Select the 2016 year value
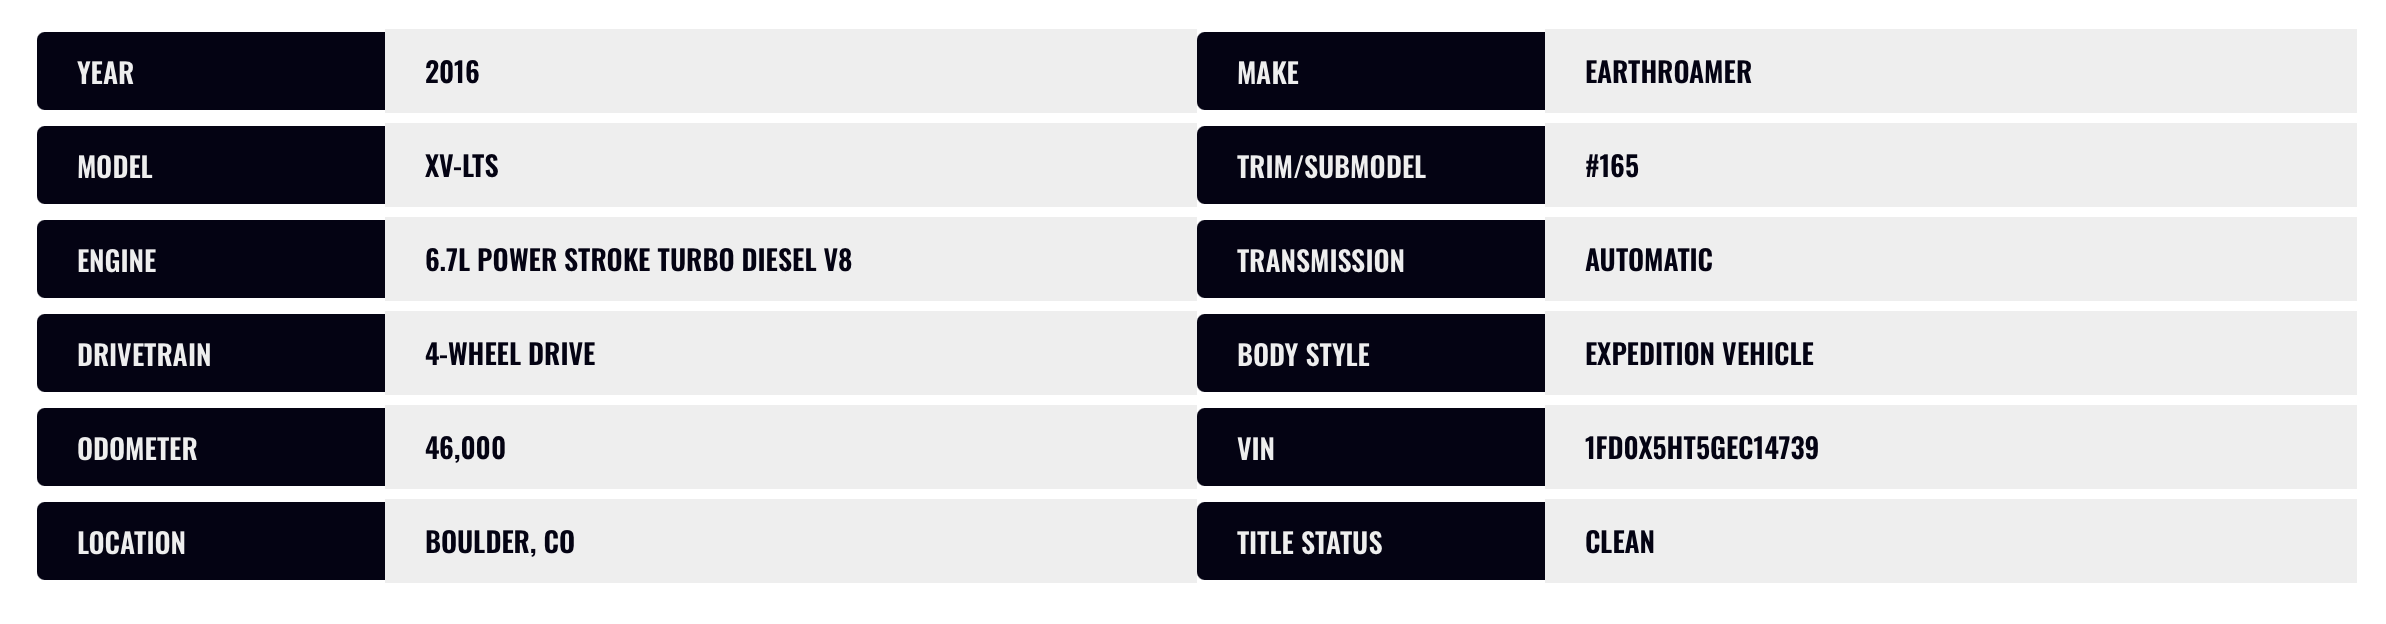The width and height of the screenshot is (2386, 624). point(452,72)
